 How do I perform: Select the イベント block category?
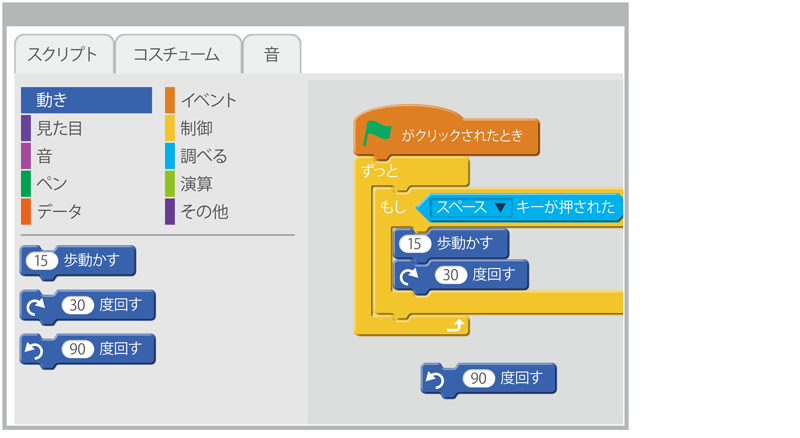tap(201, 100)
